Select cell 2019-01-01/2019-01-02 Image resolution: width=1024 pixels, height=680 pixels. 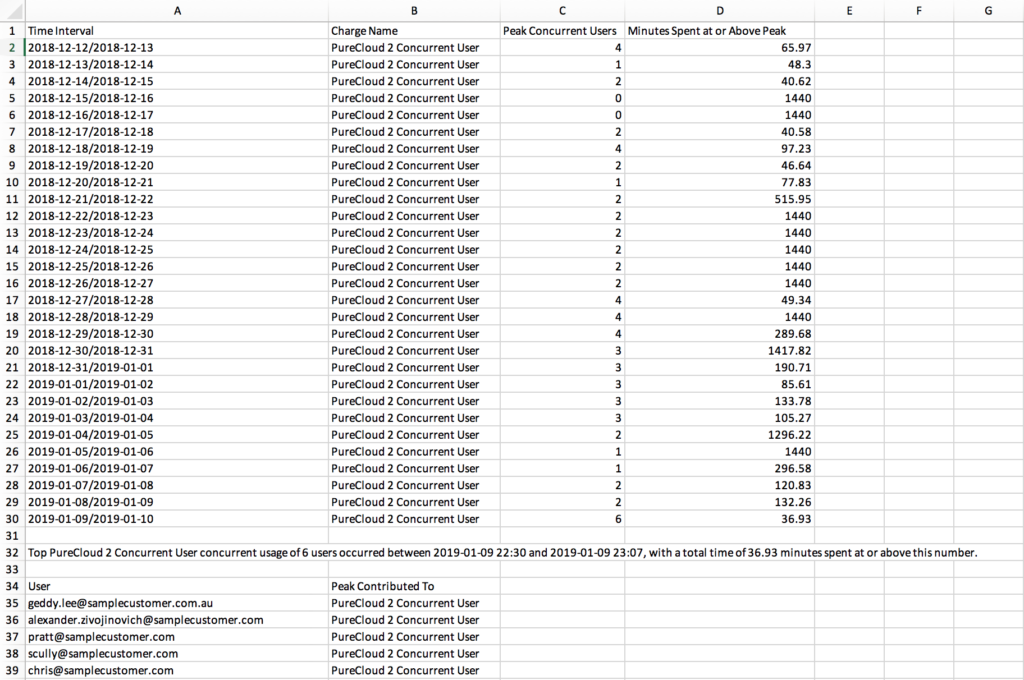177,384
